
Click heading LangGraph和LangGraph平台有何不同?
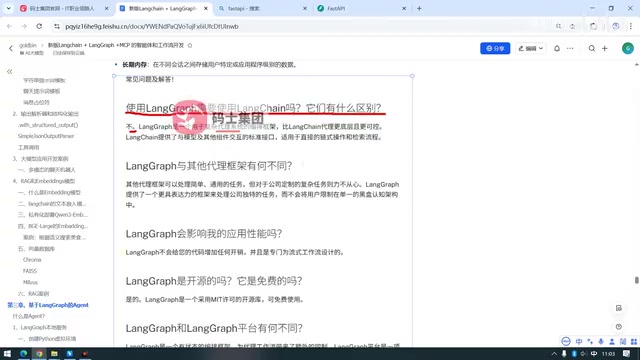(214, 328)
